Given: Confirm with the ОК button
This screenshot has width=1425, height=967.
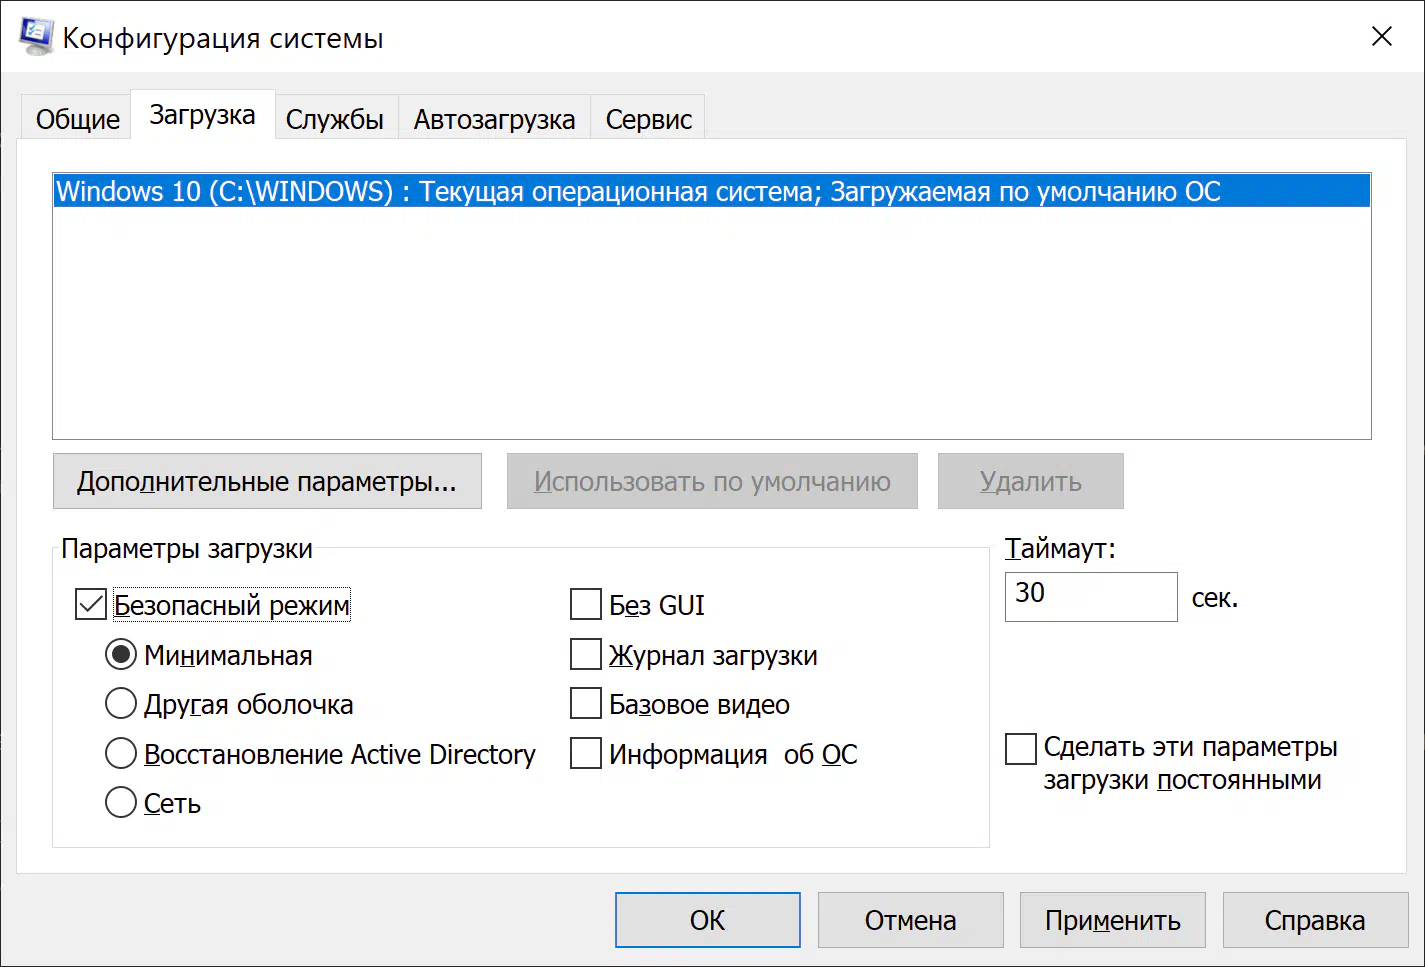Looking at the screenshot, I should click(x=708, y=920).
